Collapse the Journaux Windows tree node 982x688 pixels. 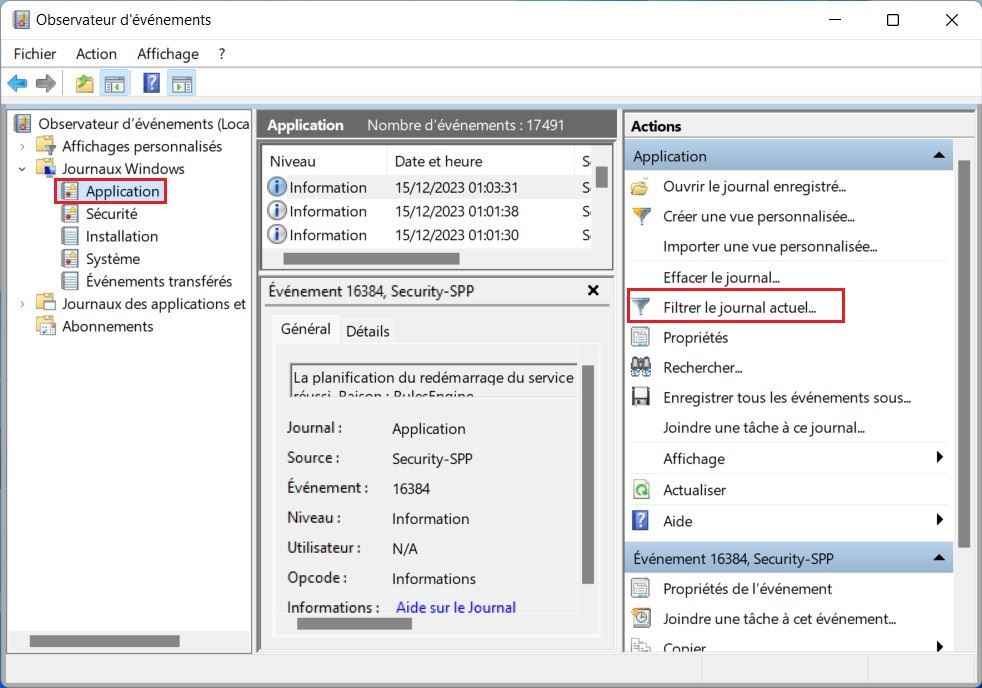pyautogui.click(x=22, y=169)
